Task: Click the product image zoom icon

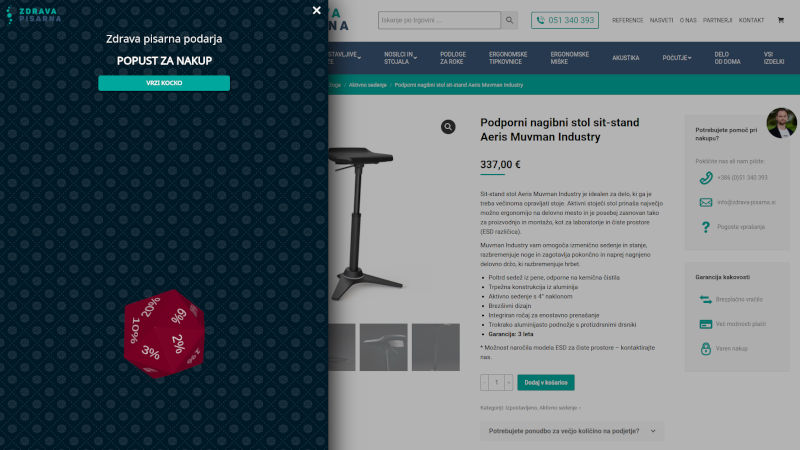Action: (x=448, y=127)
